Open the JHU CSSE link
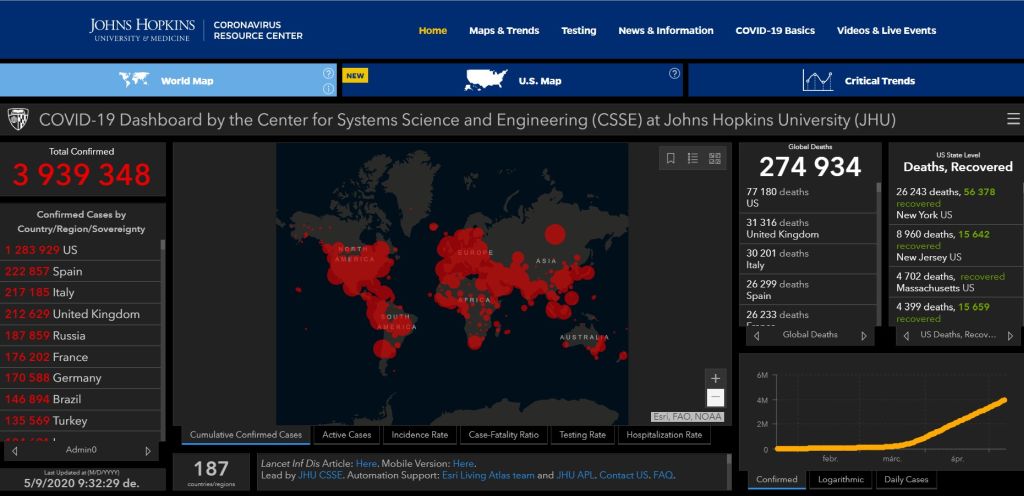This screenshot has height=496, width=1024. 319,475
